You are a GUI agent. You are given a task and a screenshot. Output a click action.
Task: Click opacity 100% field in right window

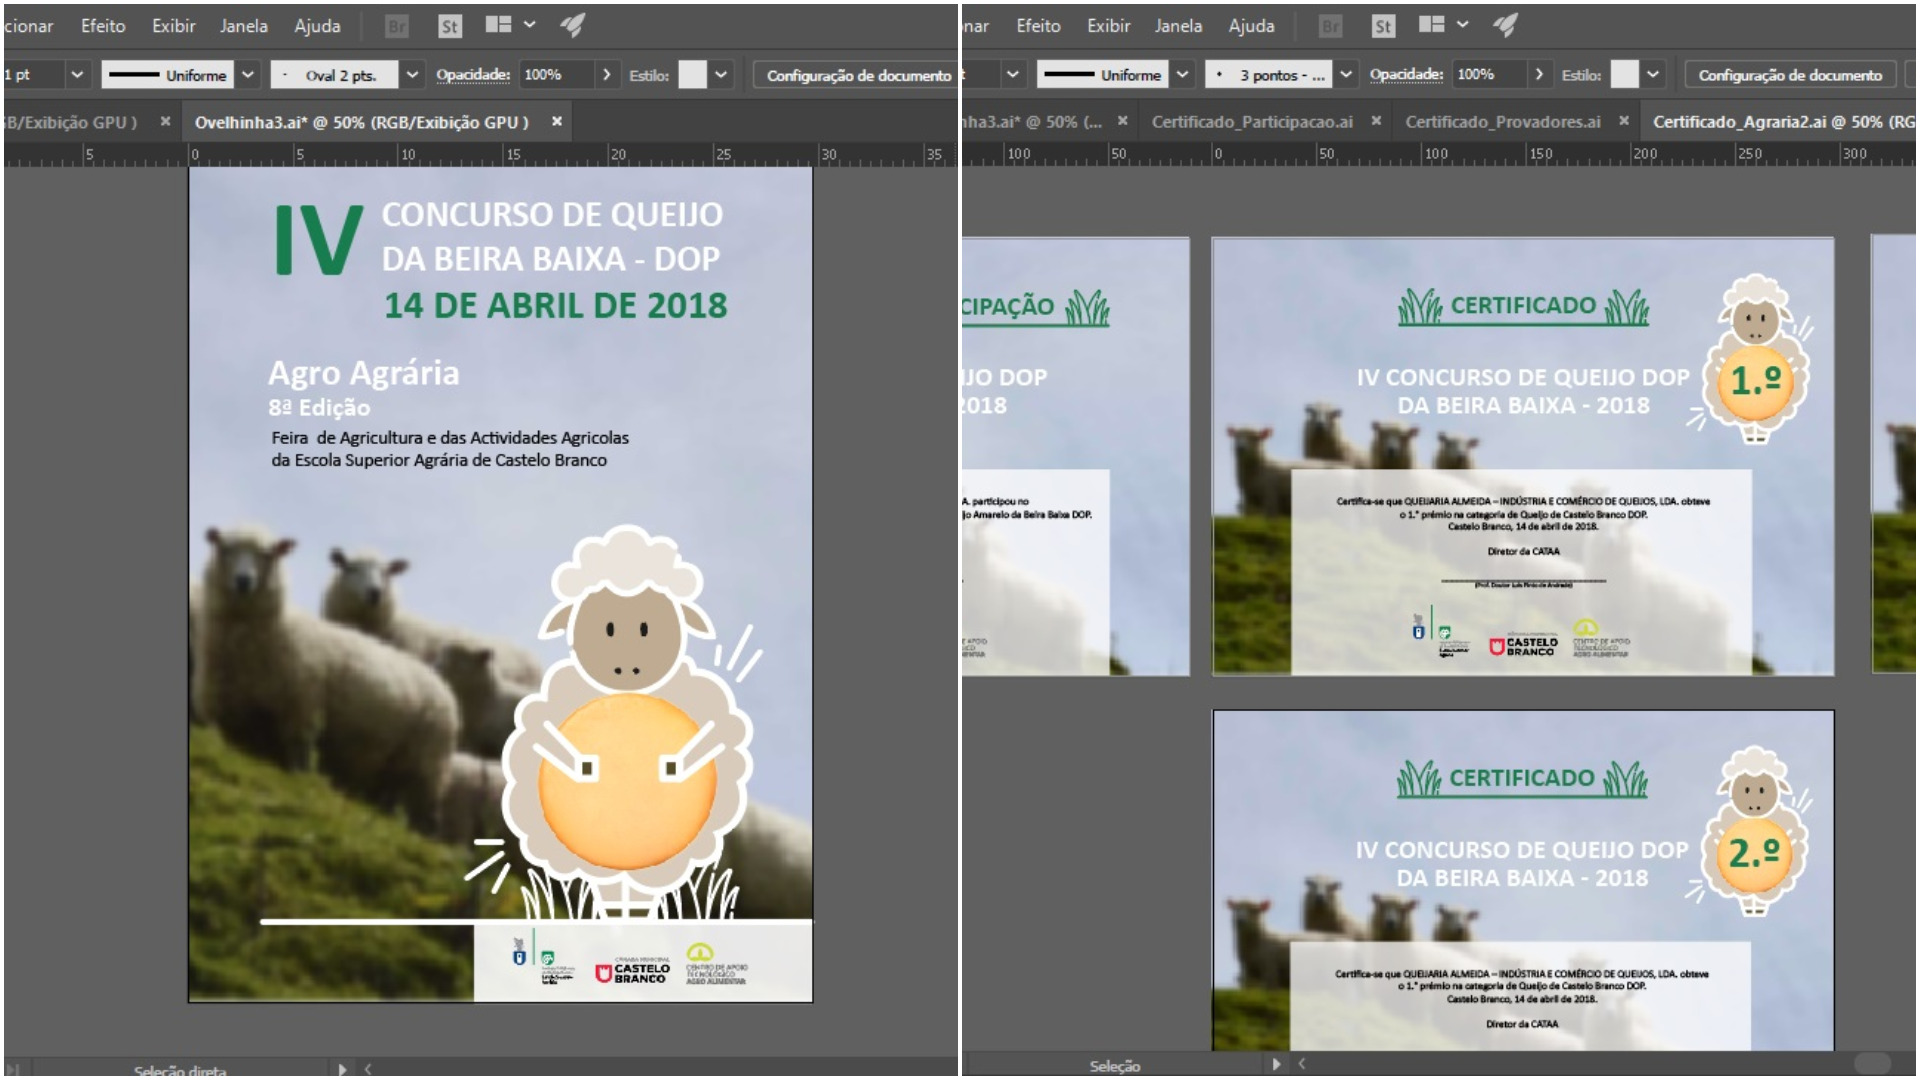coord(1490,75)
